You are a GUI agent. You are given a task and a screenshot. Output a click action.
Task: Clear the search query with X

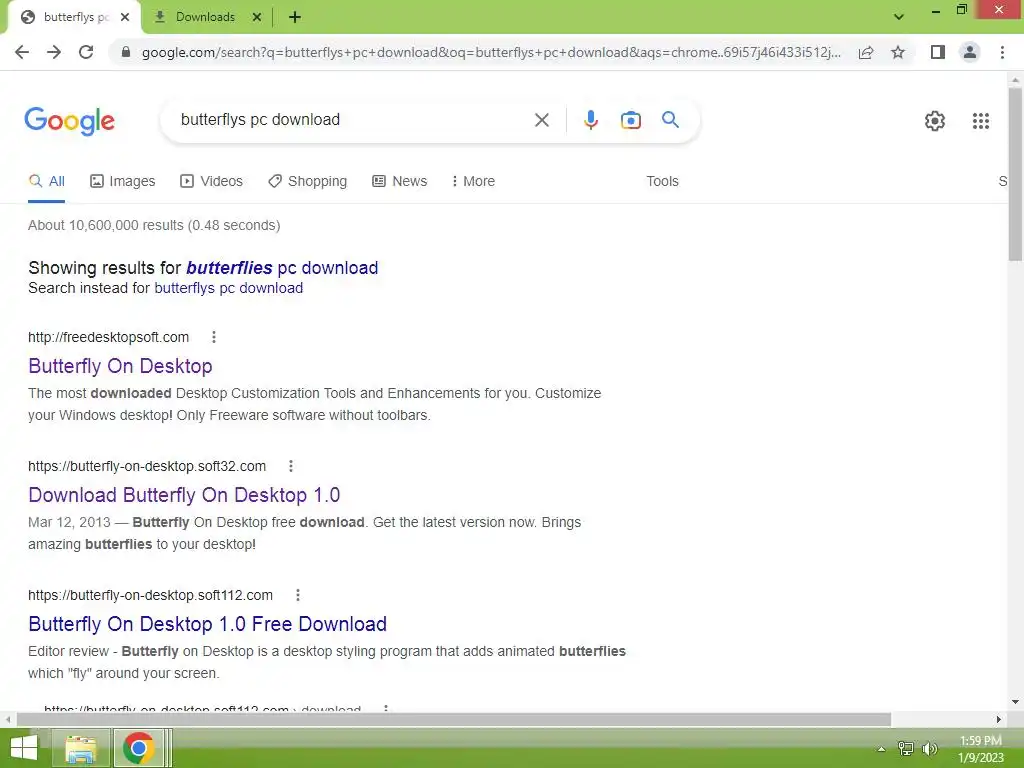tap(541, 120)
